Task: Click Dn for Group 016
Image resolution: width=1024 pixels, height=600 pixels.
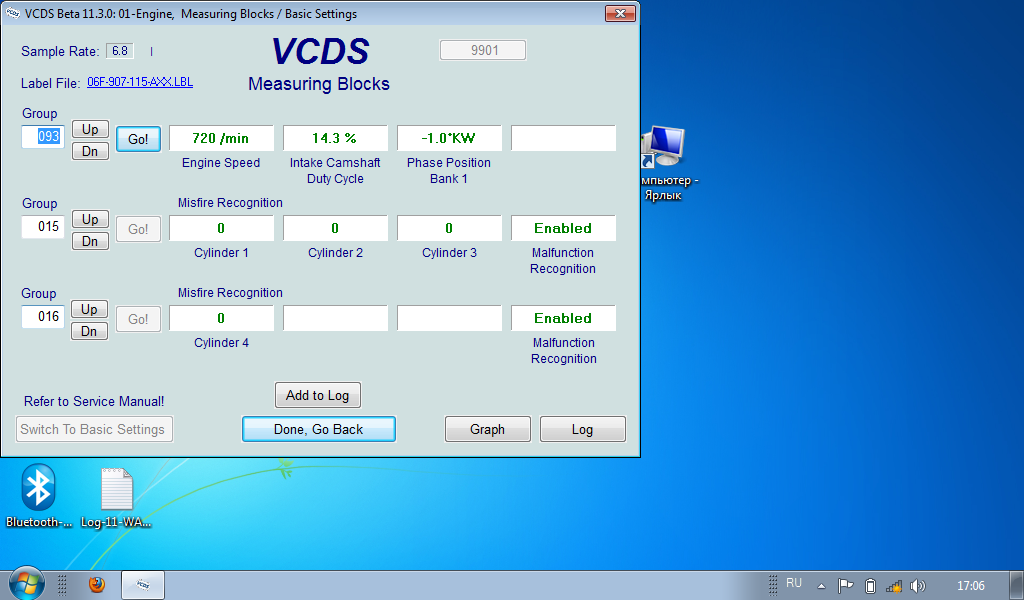Action: pos(90,332)
